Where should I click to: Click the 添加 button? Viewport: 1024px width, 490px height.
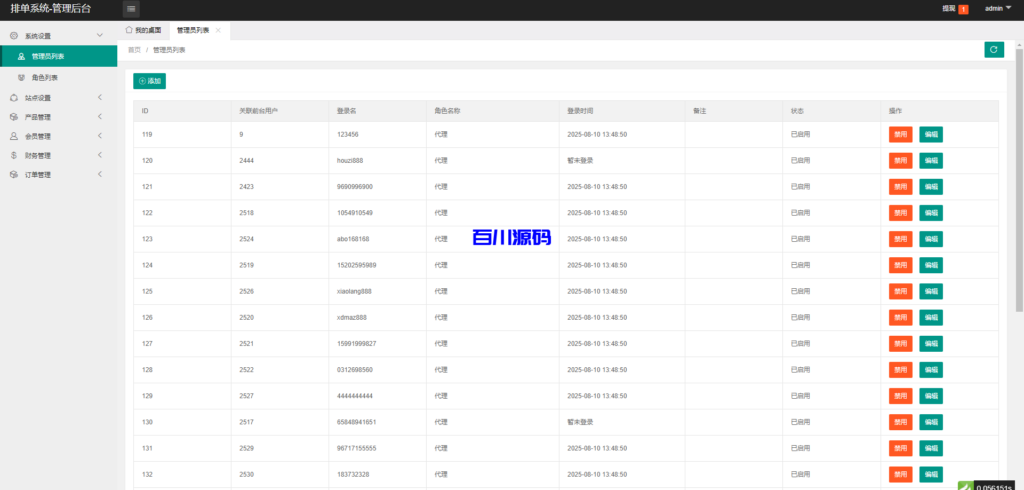coord(149,81)
